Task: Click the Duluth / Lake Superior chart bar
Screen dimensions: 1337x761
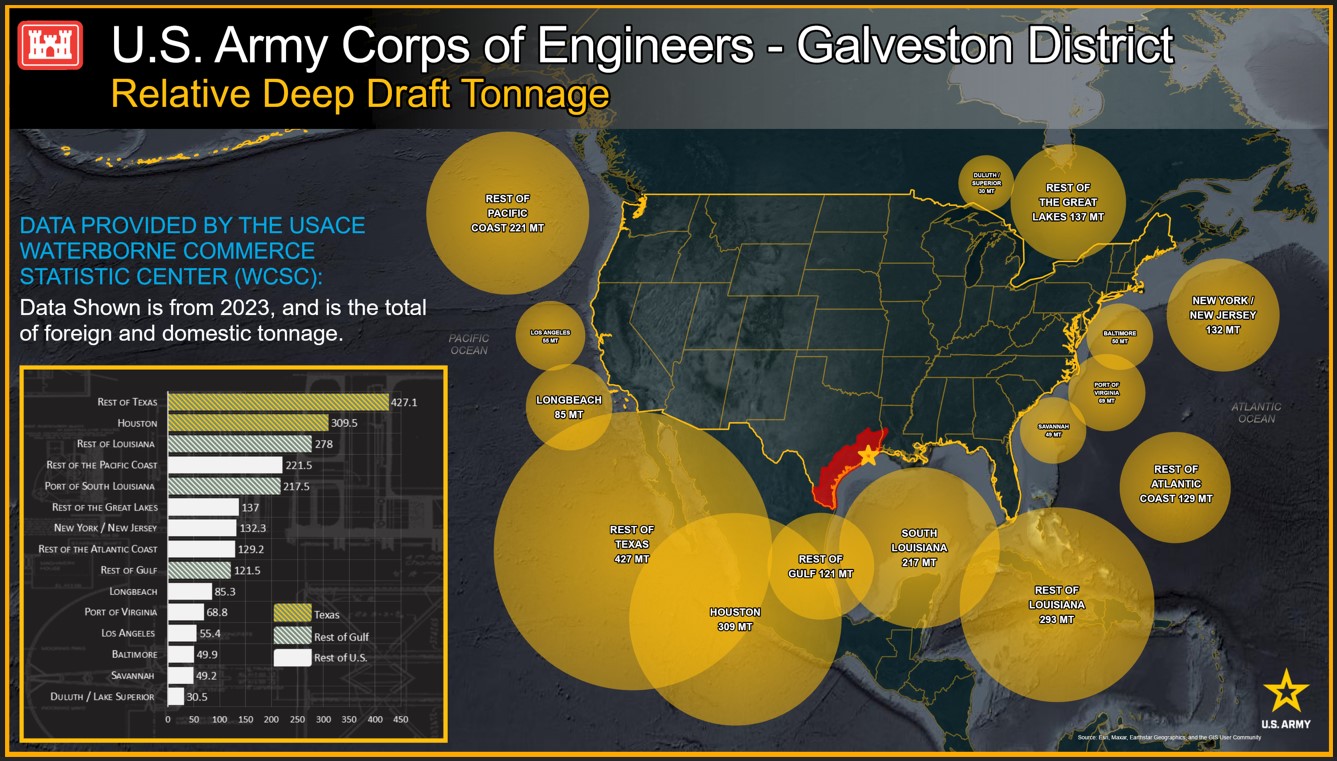Action: click(x=176, y=696)
